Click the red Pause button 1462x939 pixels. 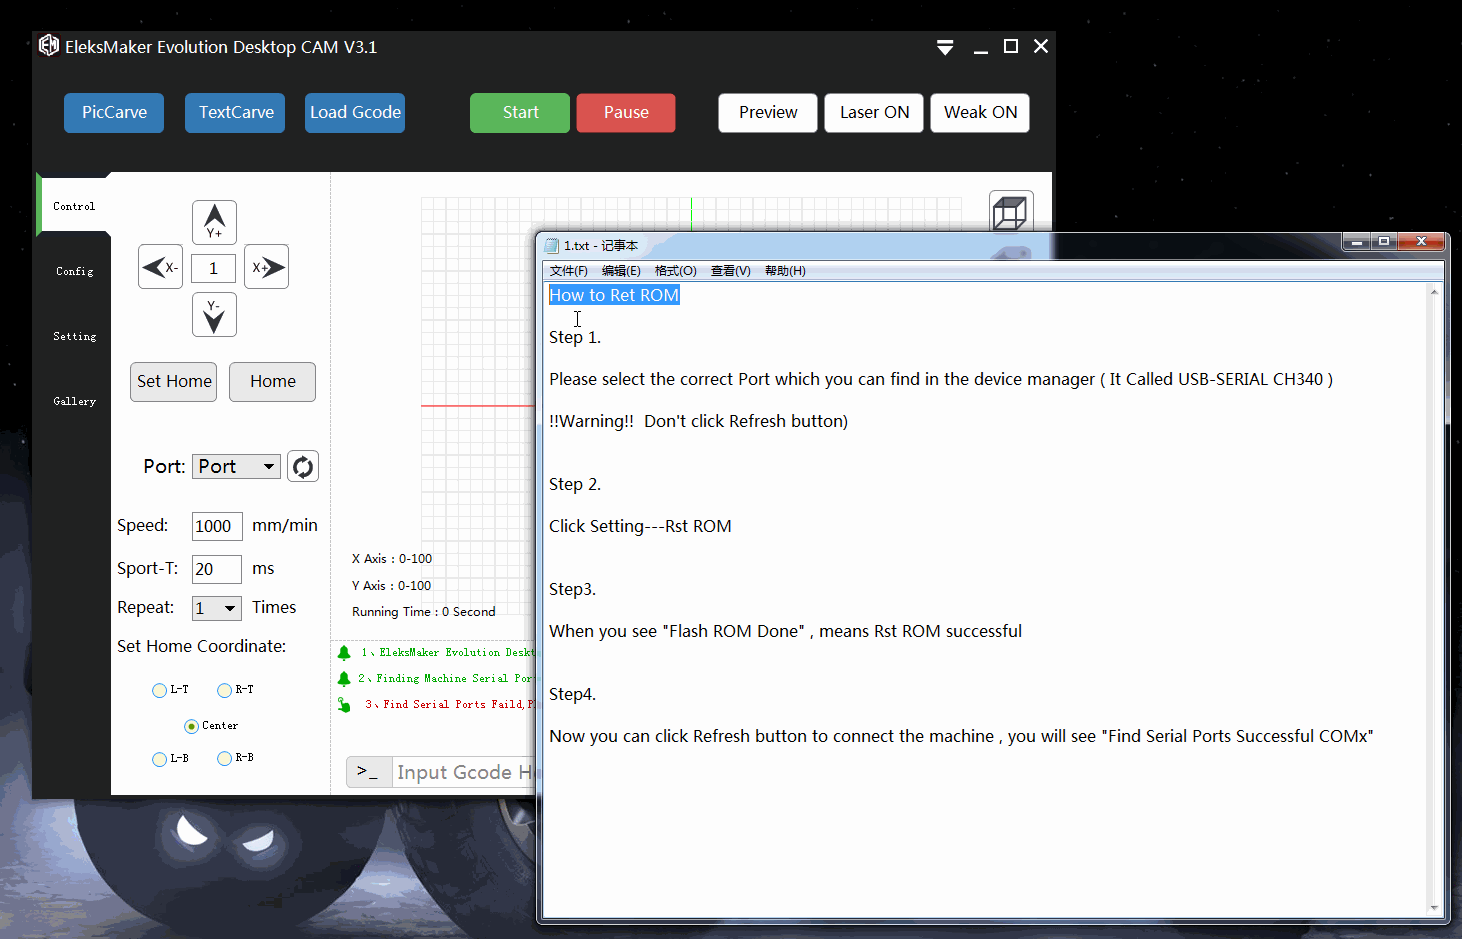click(x=626, y=113)
